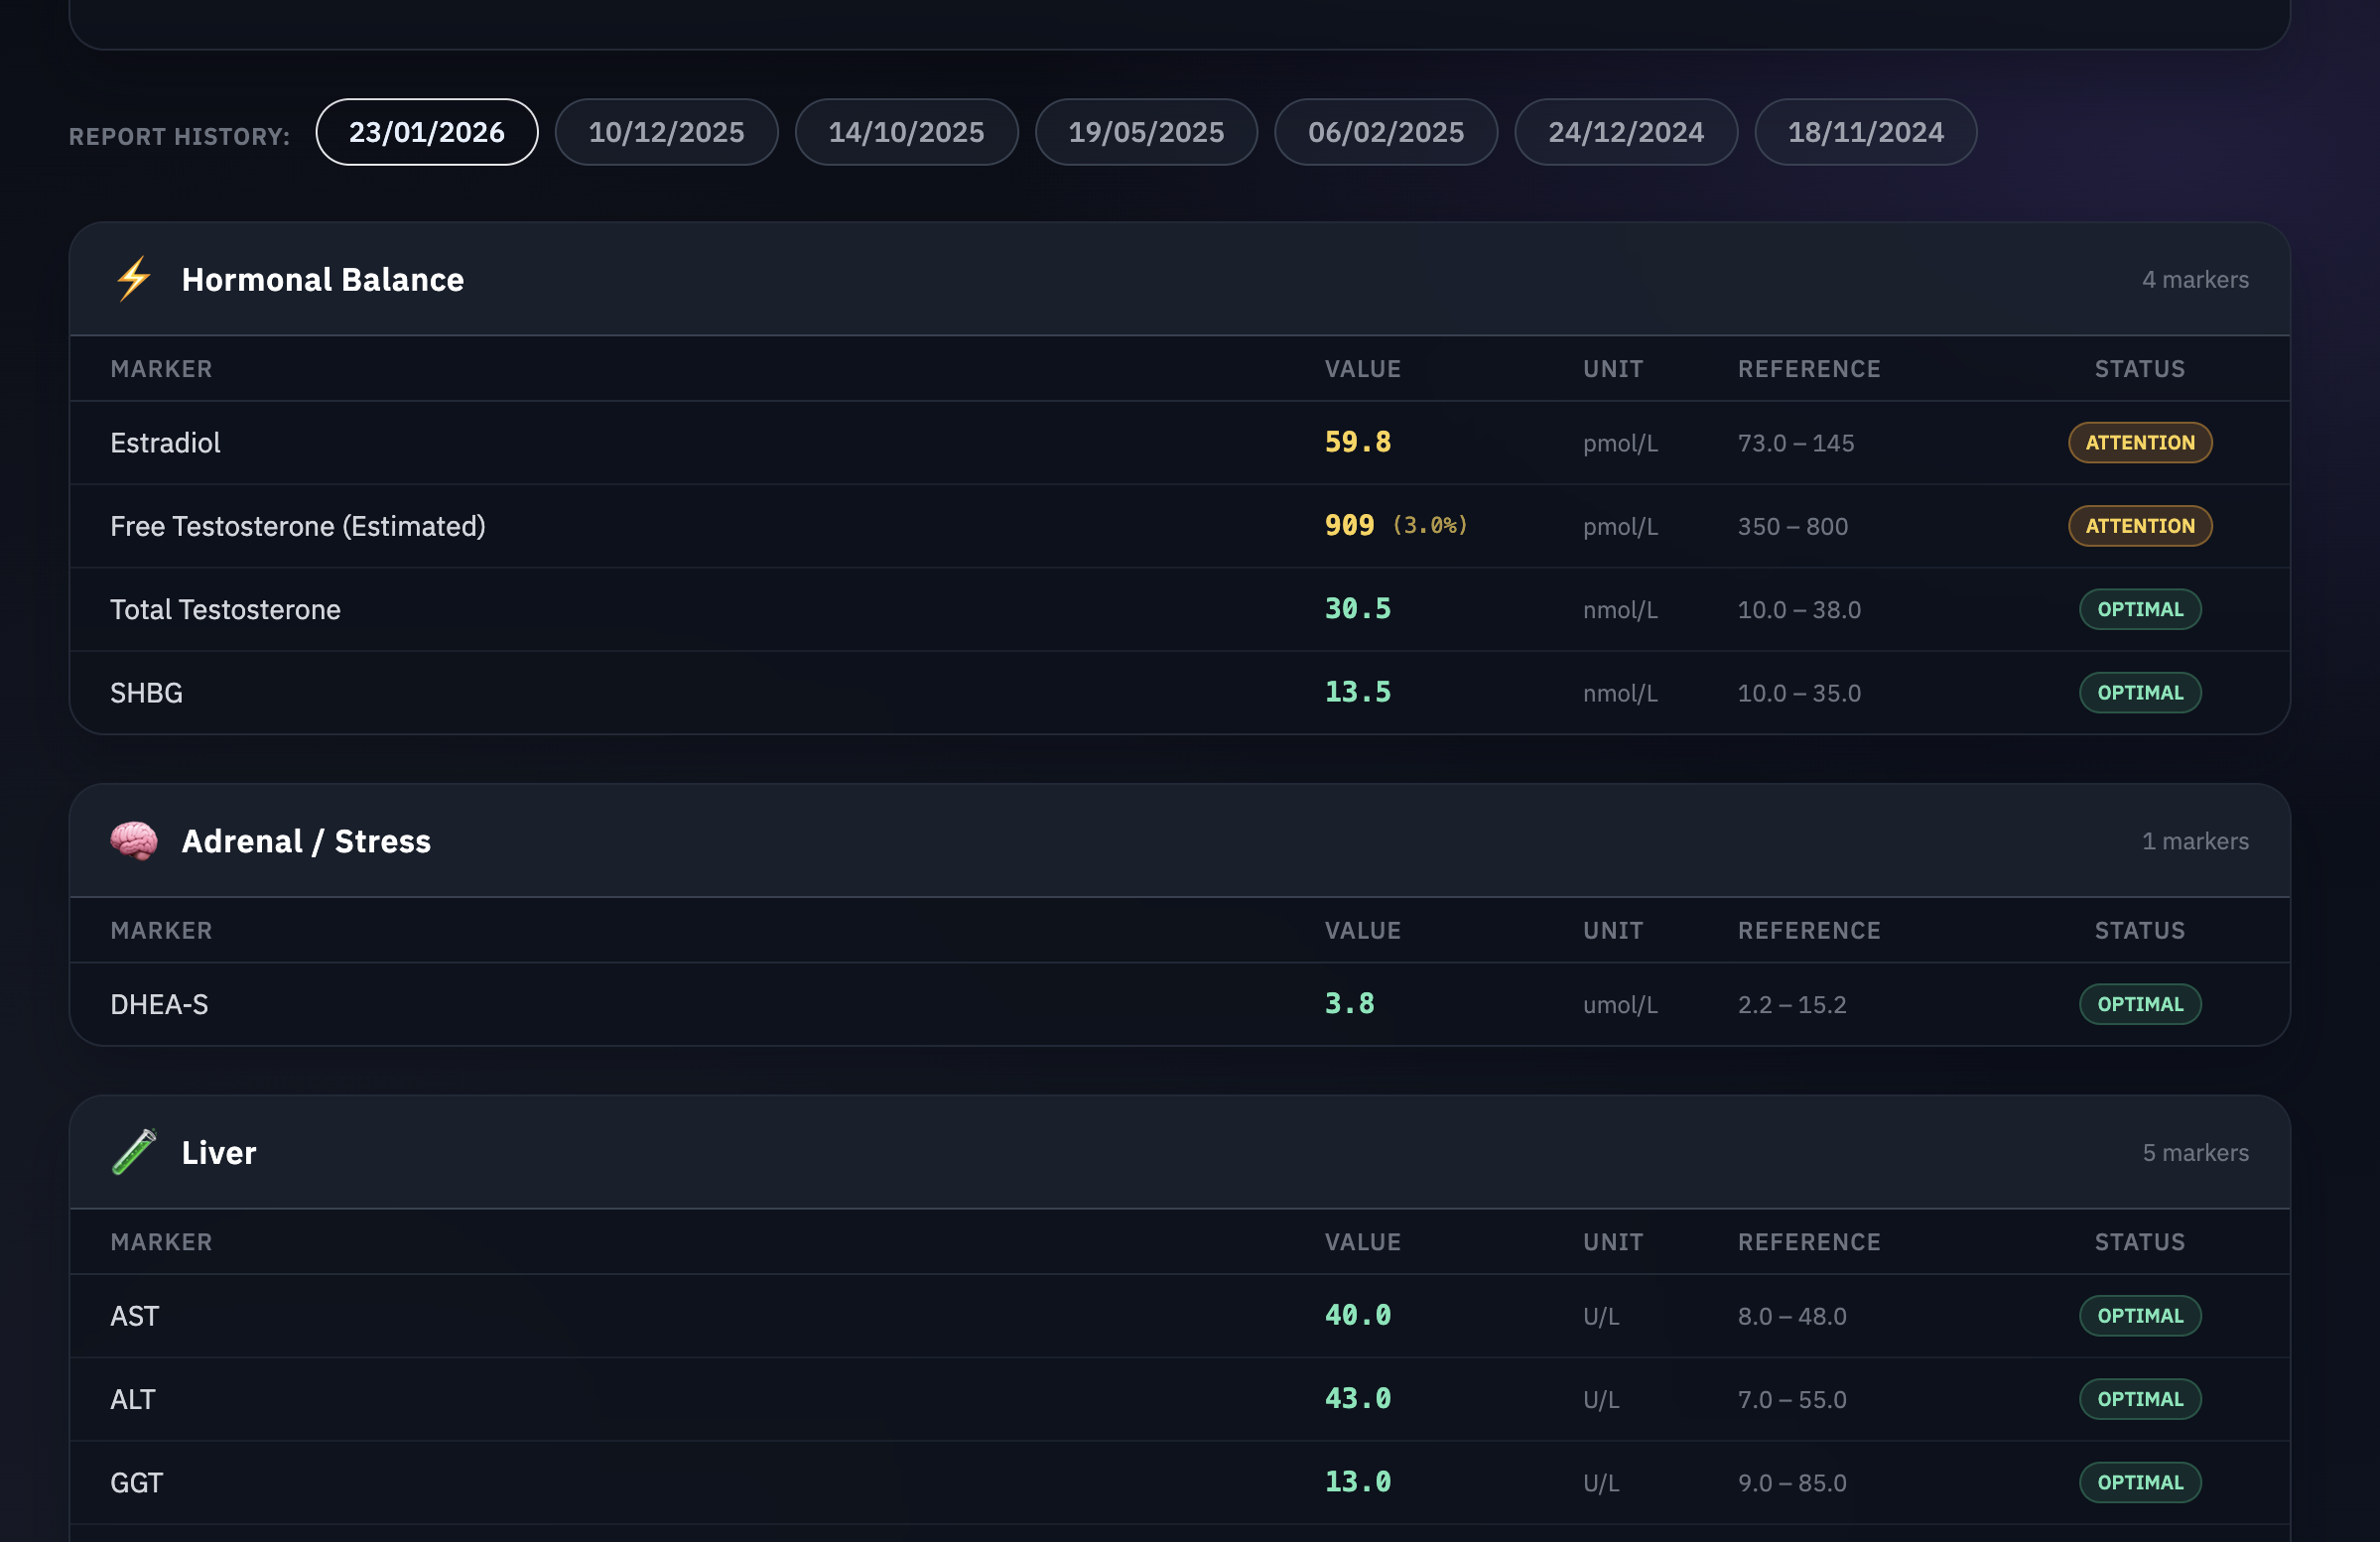Click the ALT value 43.0
The width and height of the screenshot is (2380, 1542).
tap(1357, 1398)
